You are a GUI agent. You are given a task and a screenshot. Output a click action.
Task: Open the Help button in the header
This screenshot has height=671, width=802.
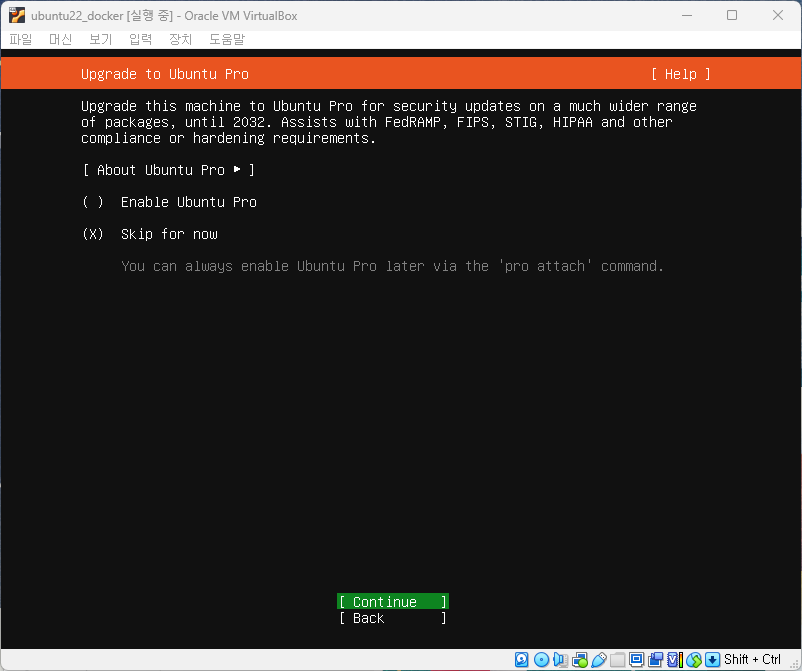681,74
